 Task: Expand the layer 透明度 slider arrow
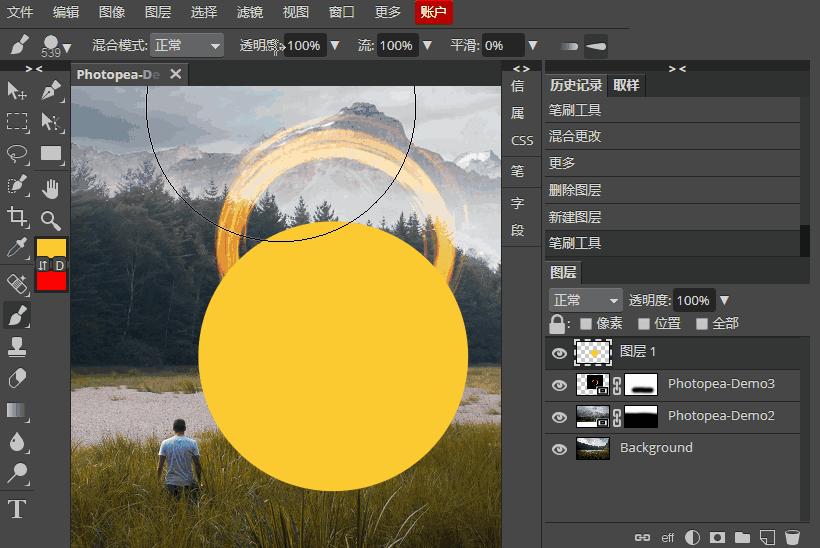click(x=725, y=300)
